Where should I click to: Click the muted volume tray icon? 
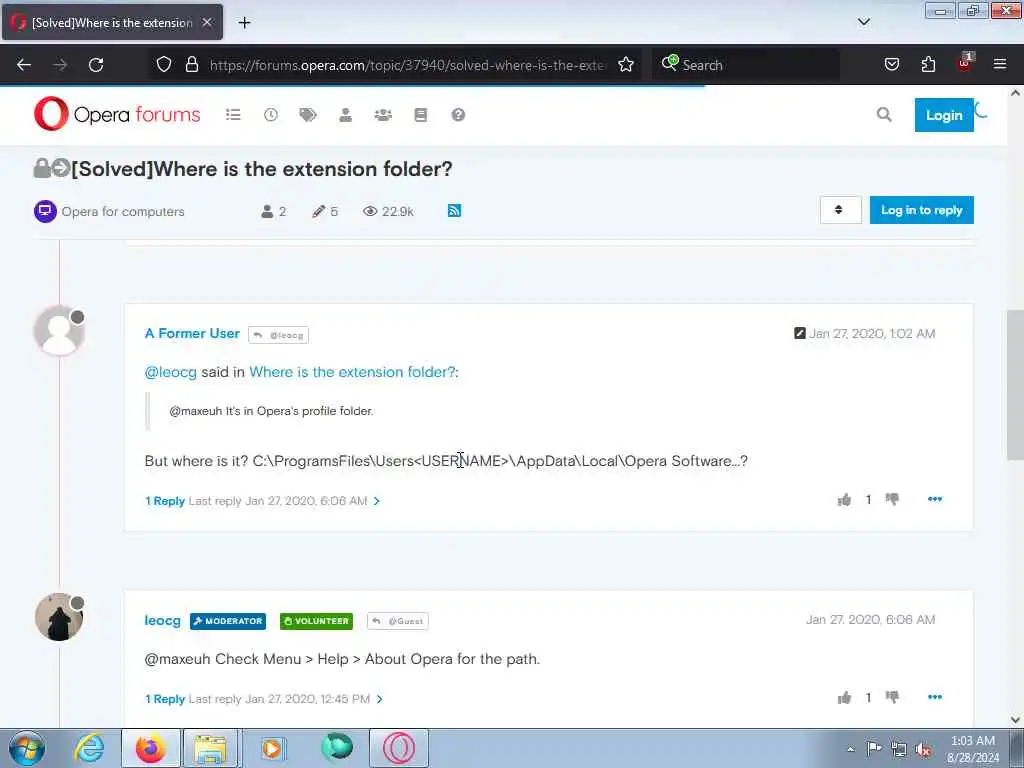(923, 749)
